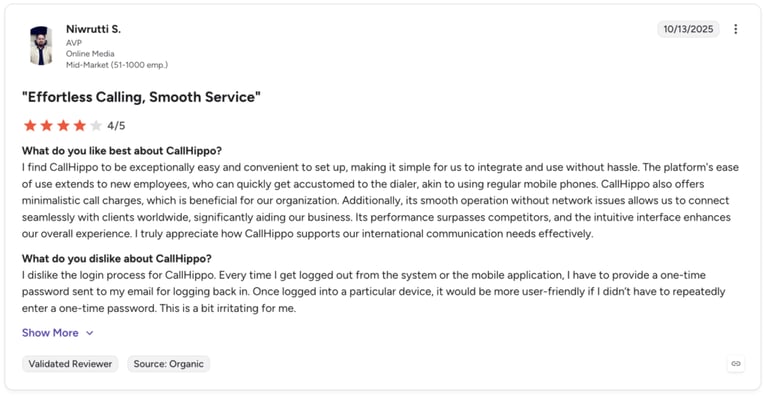
Task: Click reviewer Niwrutti S. profile photo
Action: 41,46
